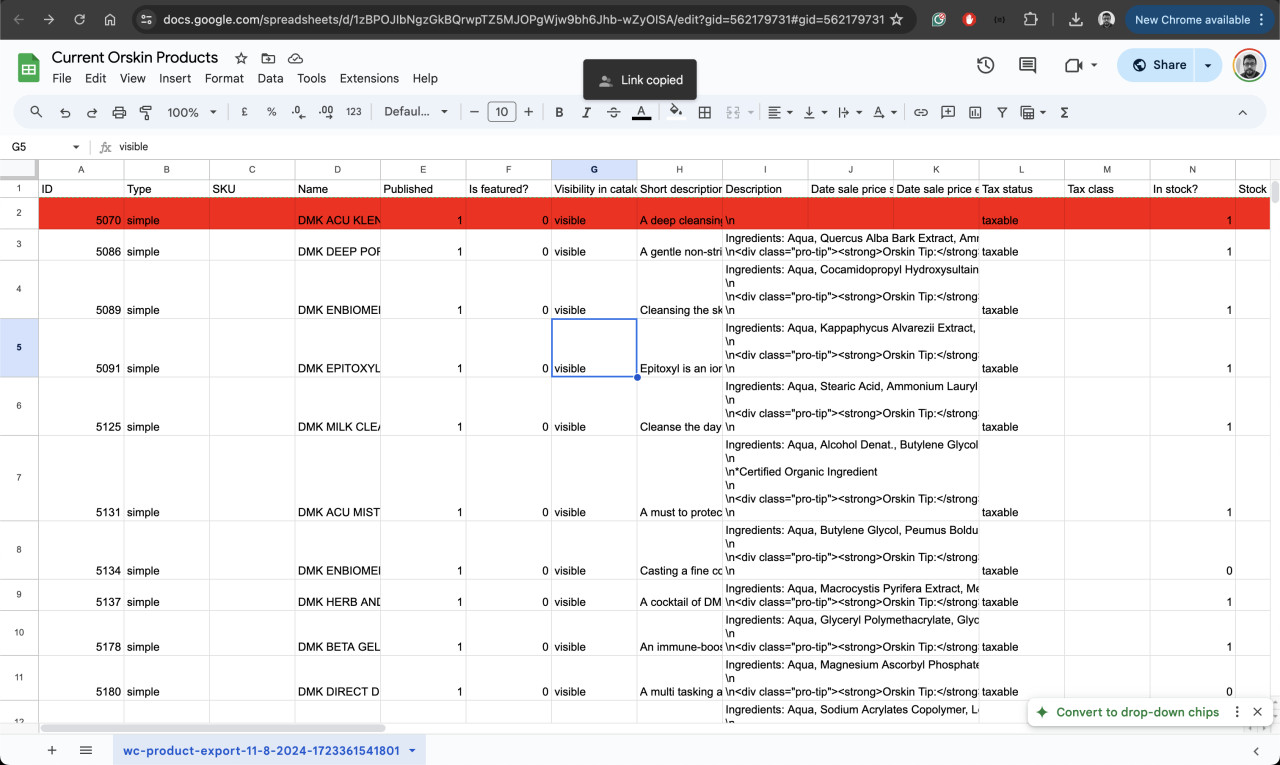
Task: Undo the last action in the toolbar
Action: 65,112
